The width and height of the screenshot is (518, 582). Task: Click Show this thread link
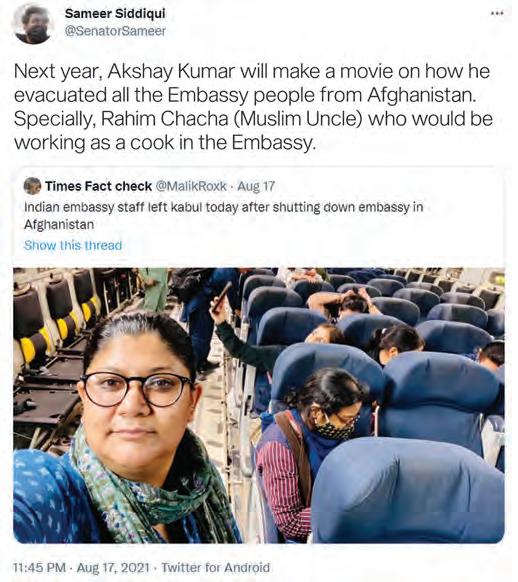tap(73, 245)
